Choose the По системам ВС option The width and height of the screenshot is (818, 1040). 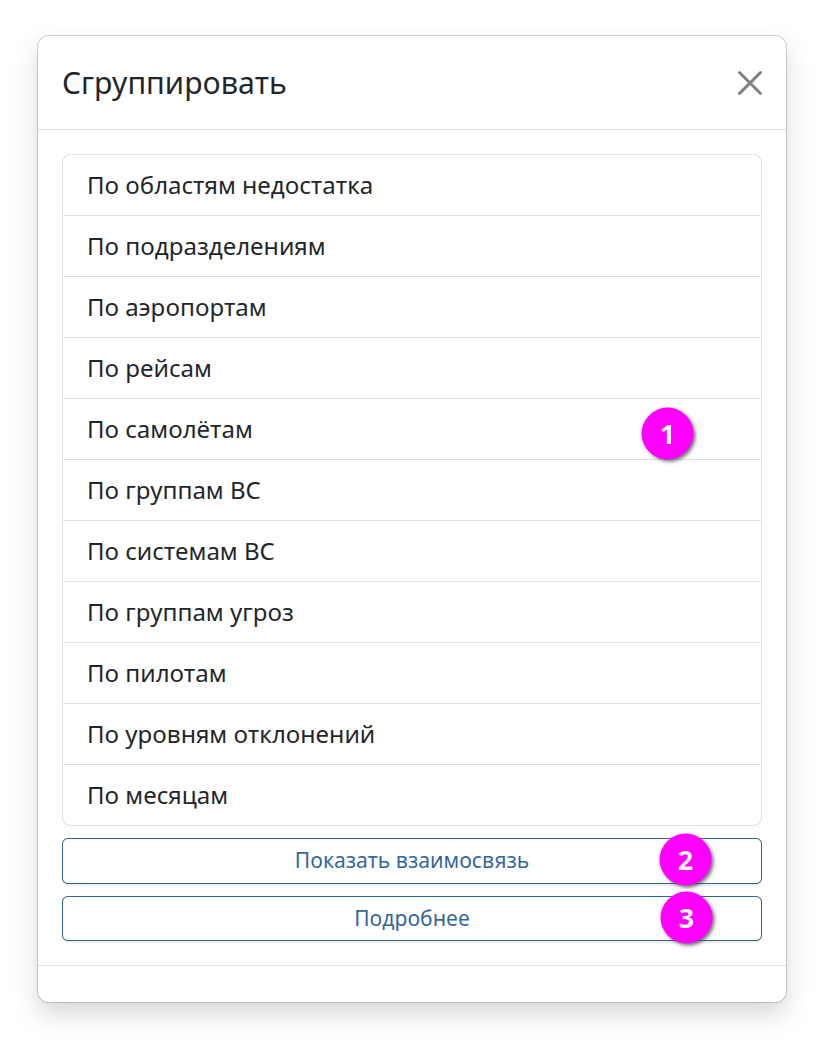point(181,552)
